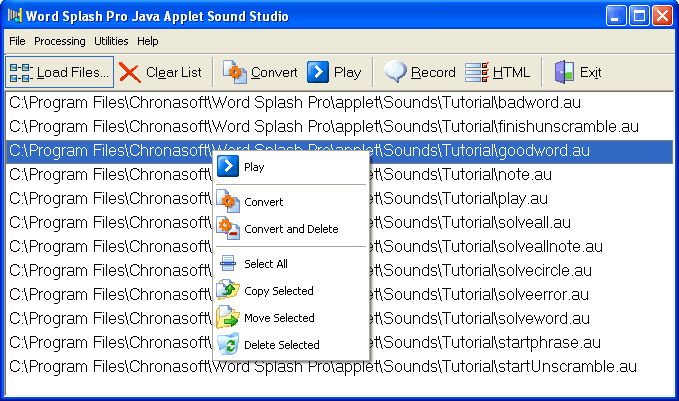
Task: Open the Processing menu
Action: [x=60, y=41]
